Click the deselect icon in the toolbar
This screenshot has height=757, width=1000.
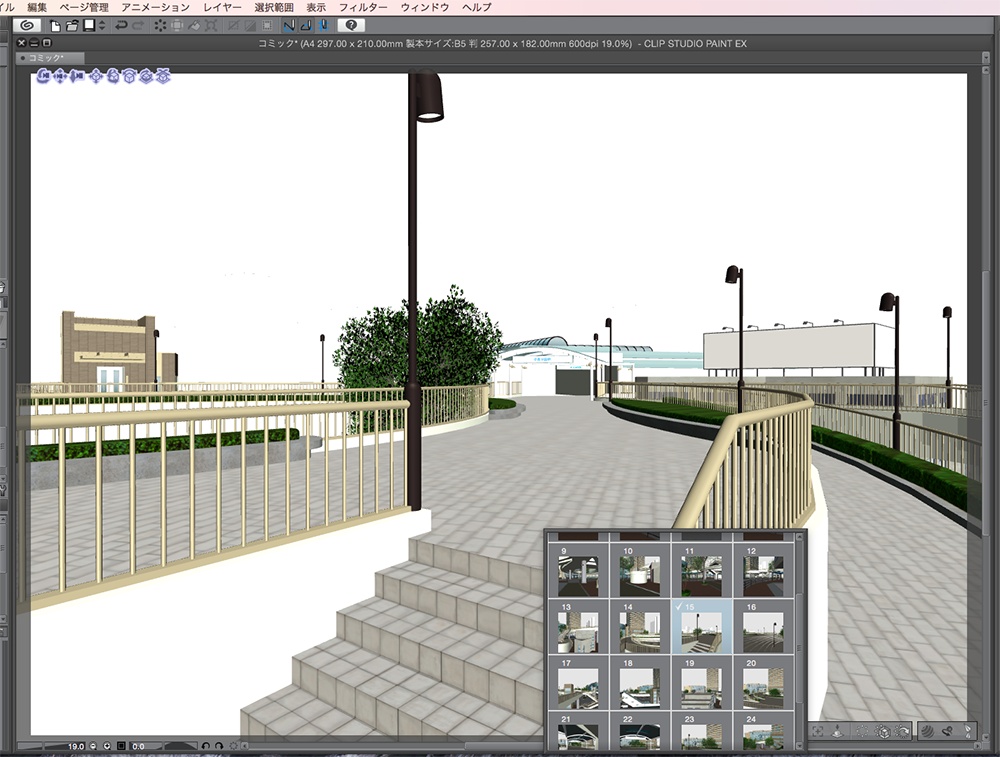pos(233,26)
